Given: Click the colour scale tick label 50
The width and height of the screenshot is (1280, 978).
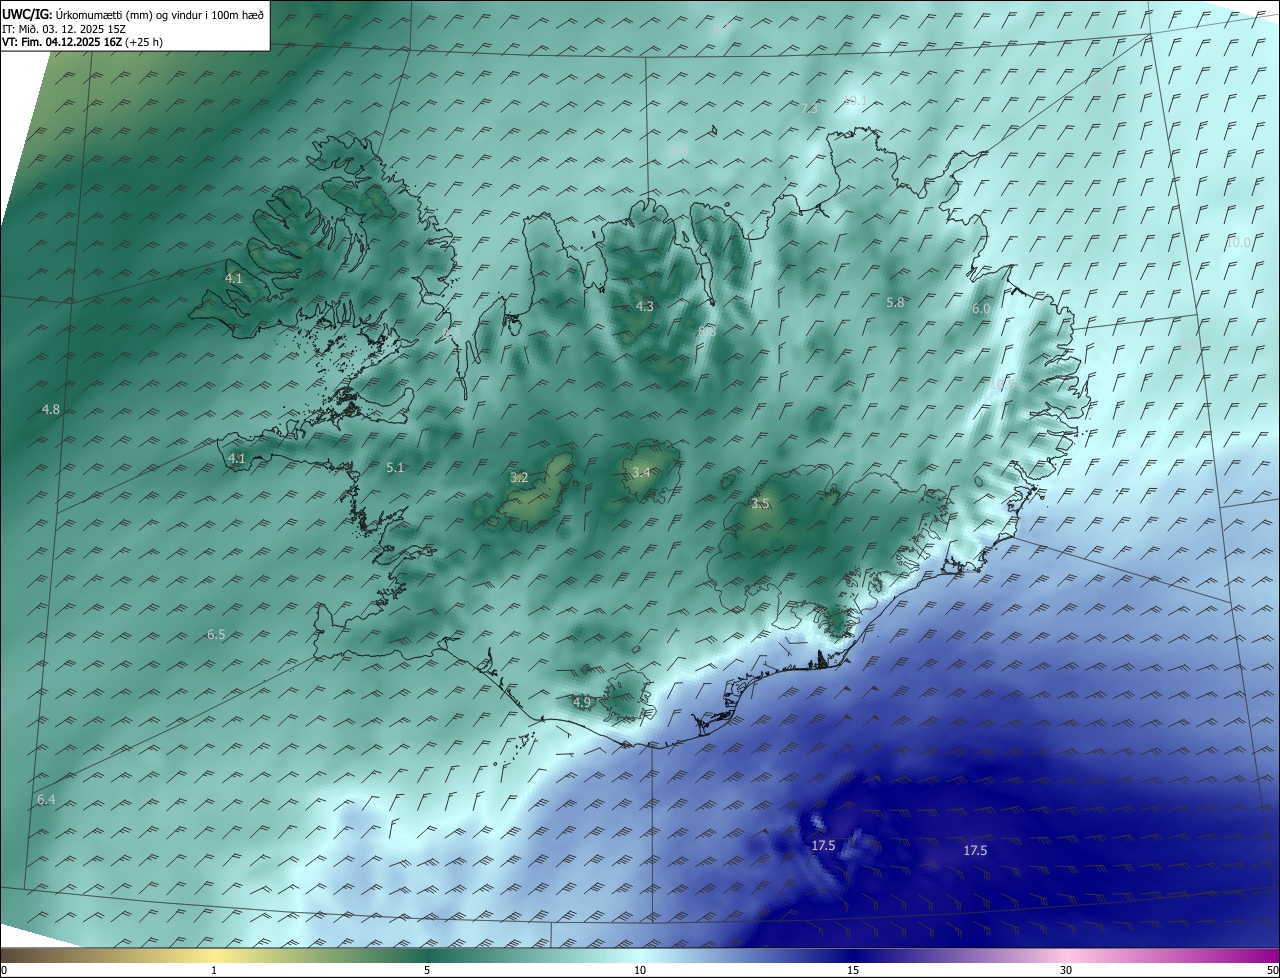Looking at the screenshot, I should coord(1272,970).
